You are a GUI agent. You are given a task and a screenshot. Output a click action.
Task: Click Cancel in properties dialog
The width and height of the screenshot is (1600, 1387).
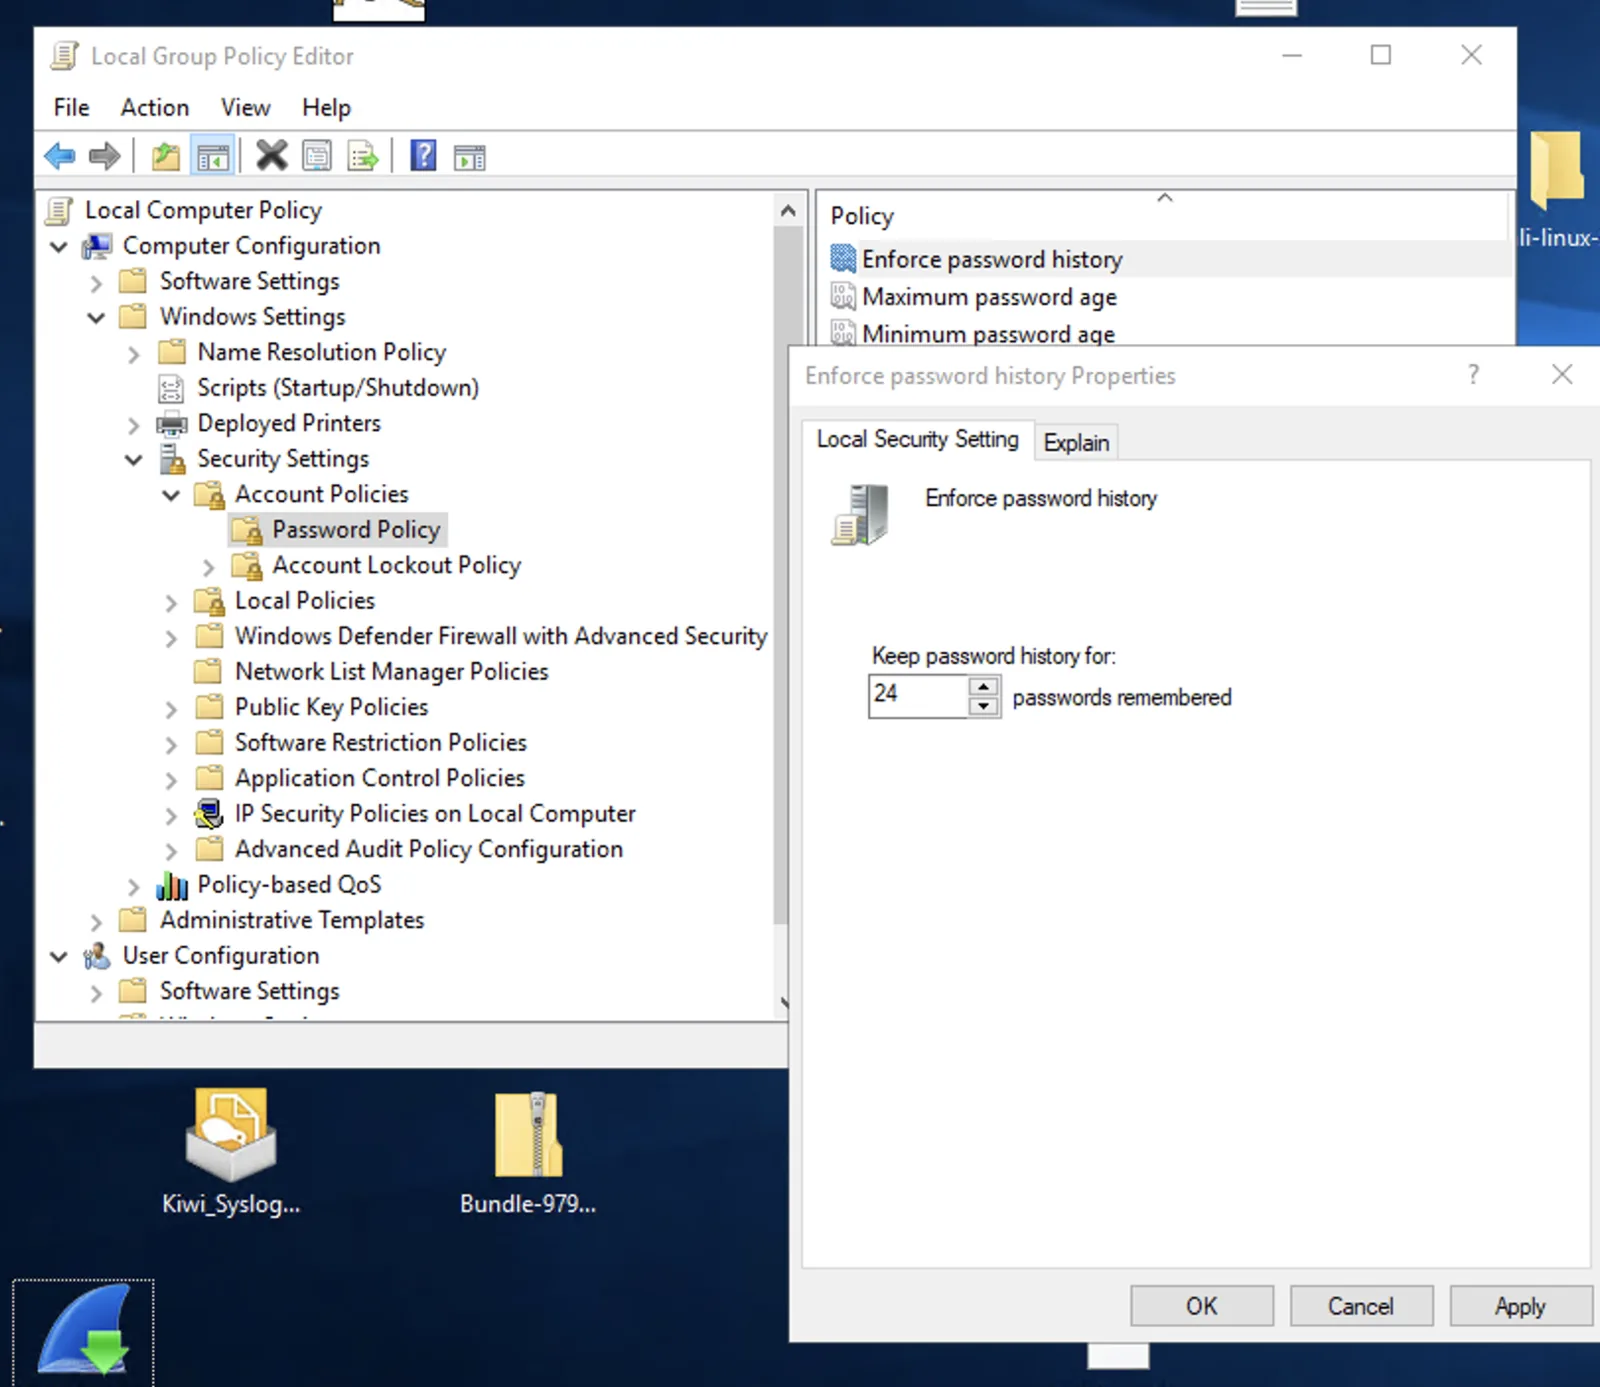pos(1361,1306)
